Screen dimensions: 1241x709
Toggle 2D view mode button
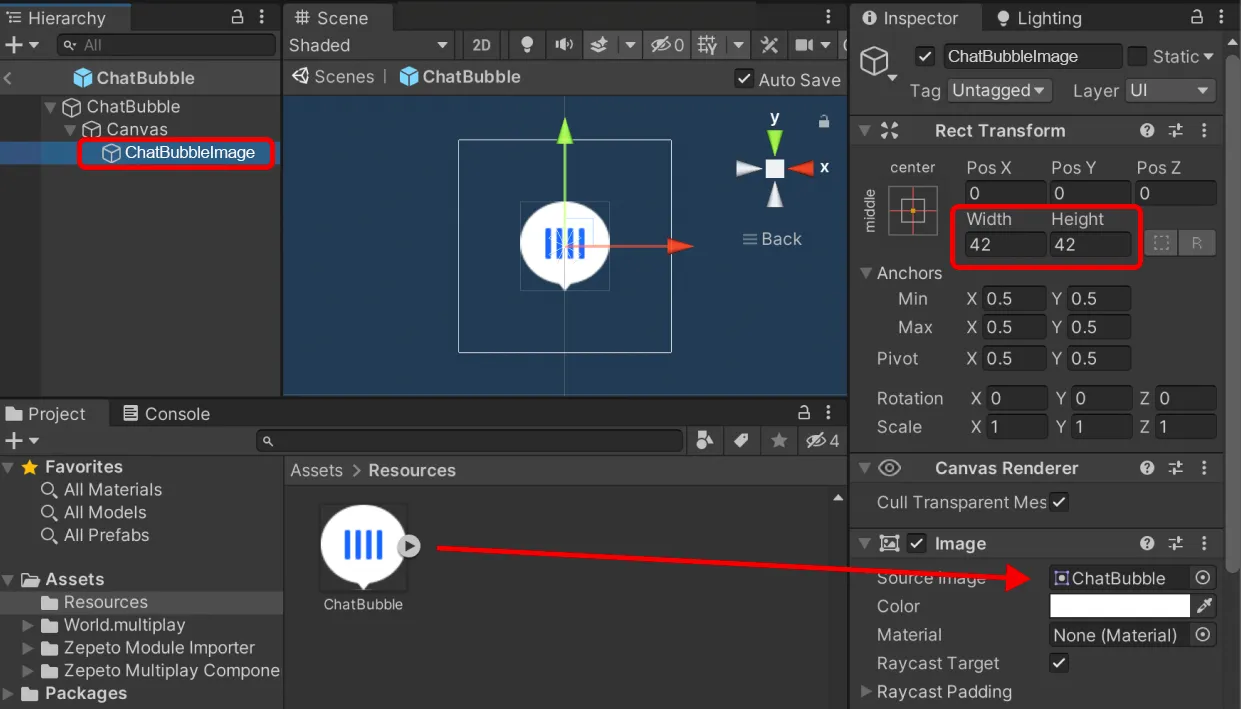pyautogui.click(x=482, y=45)
